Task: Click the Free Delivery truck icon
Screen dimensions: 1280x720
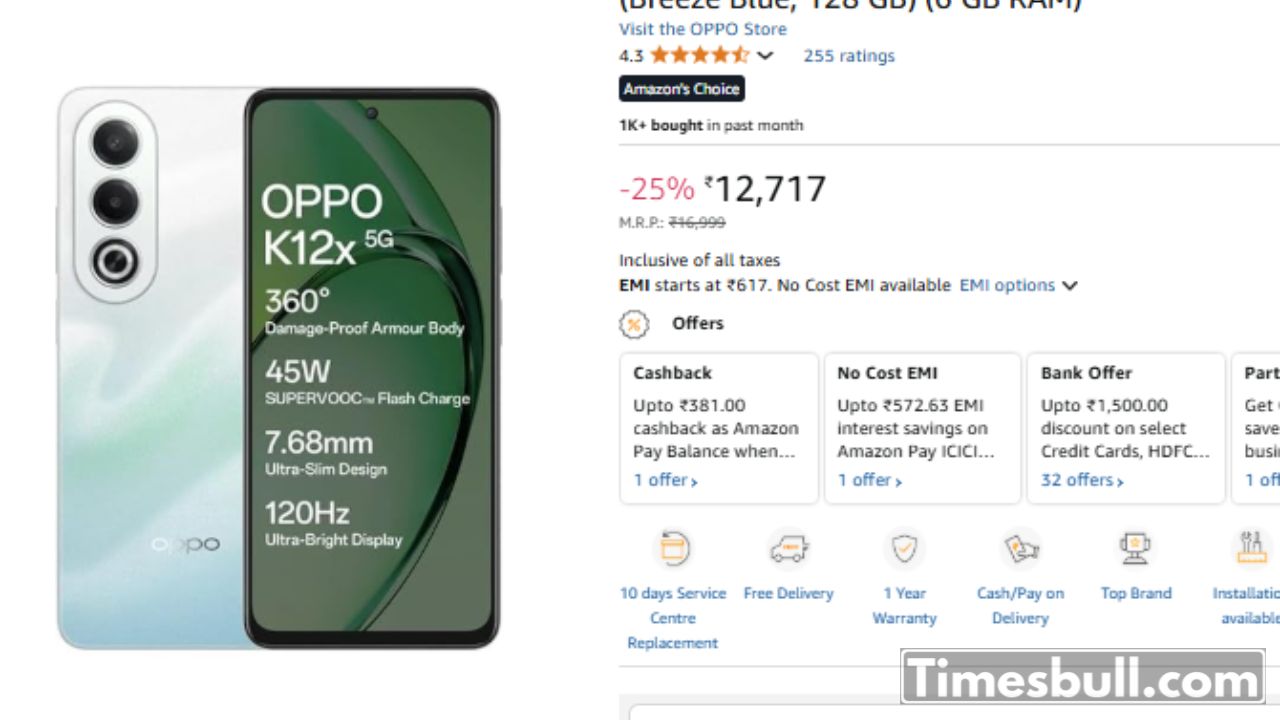Action: pyautogui.click(x=788, y=548)
